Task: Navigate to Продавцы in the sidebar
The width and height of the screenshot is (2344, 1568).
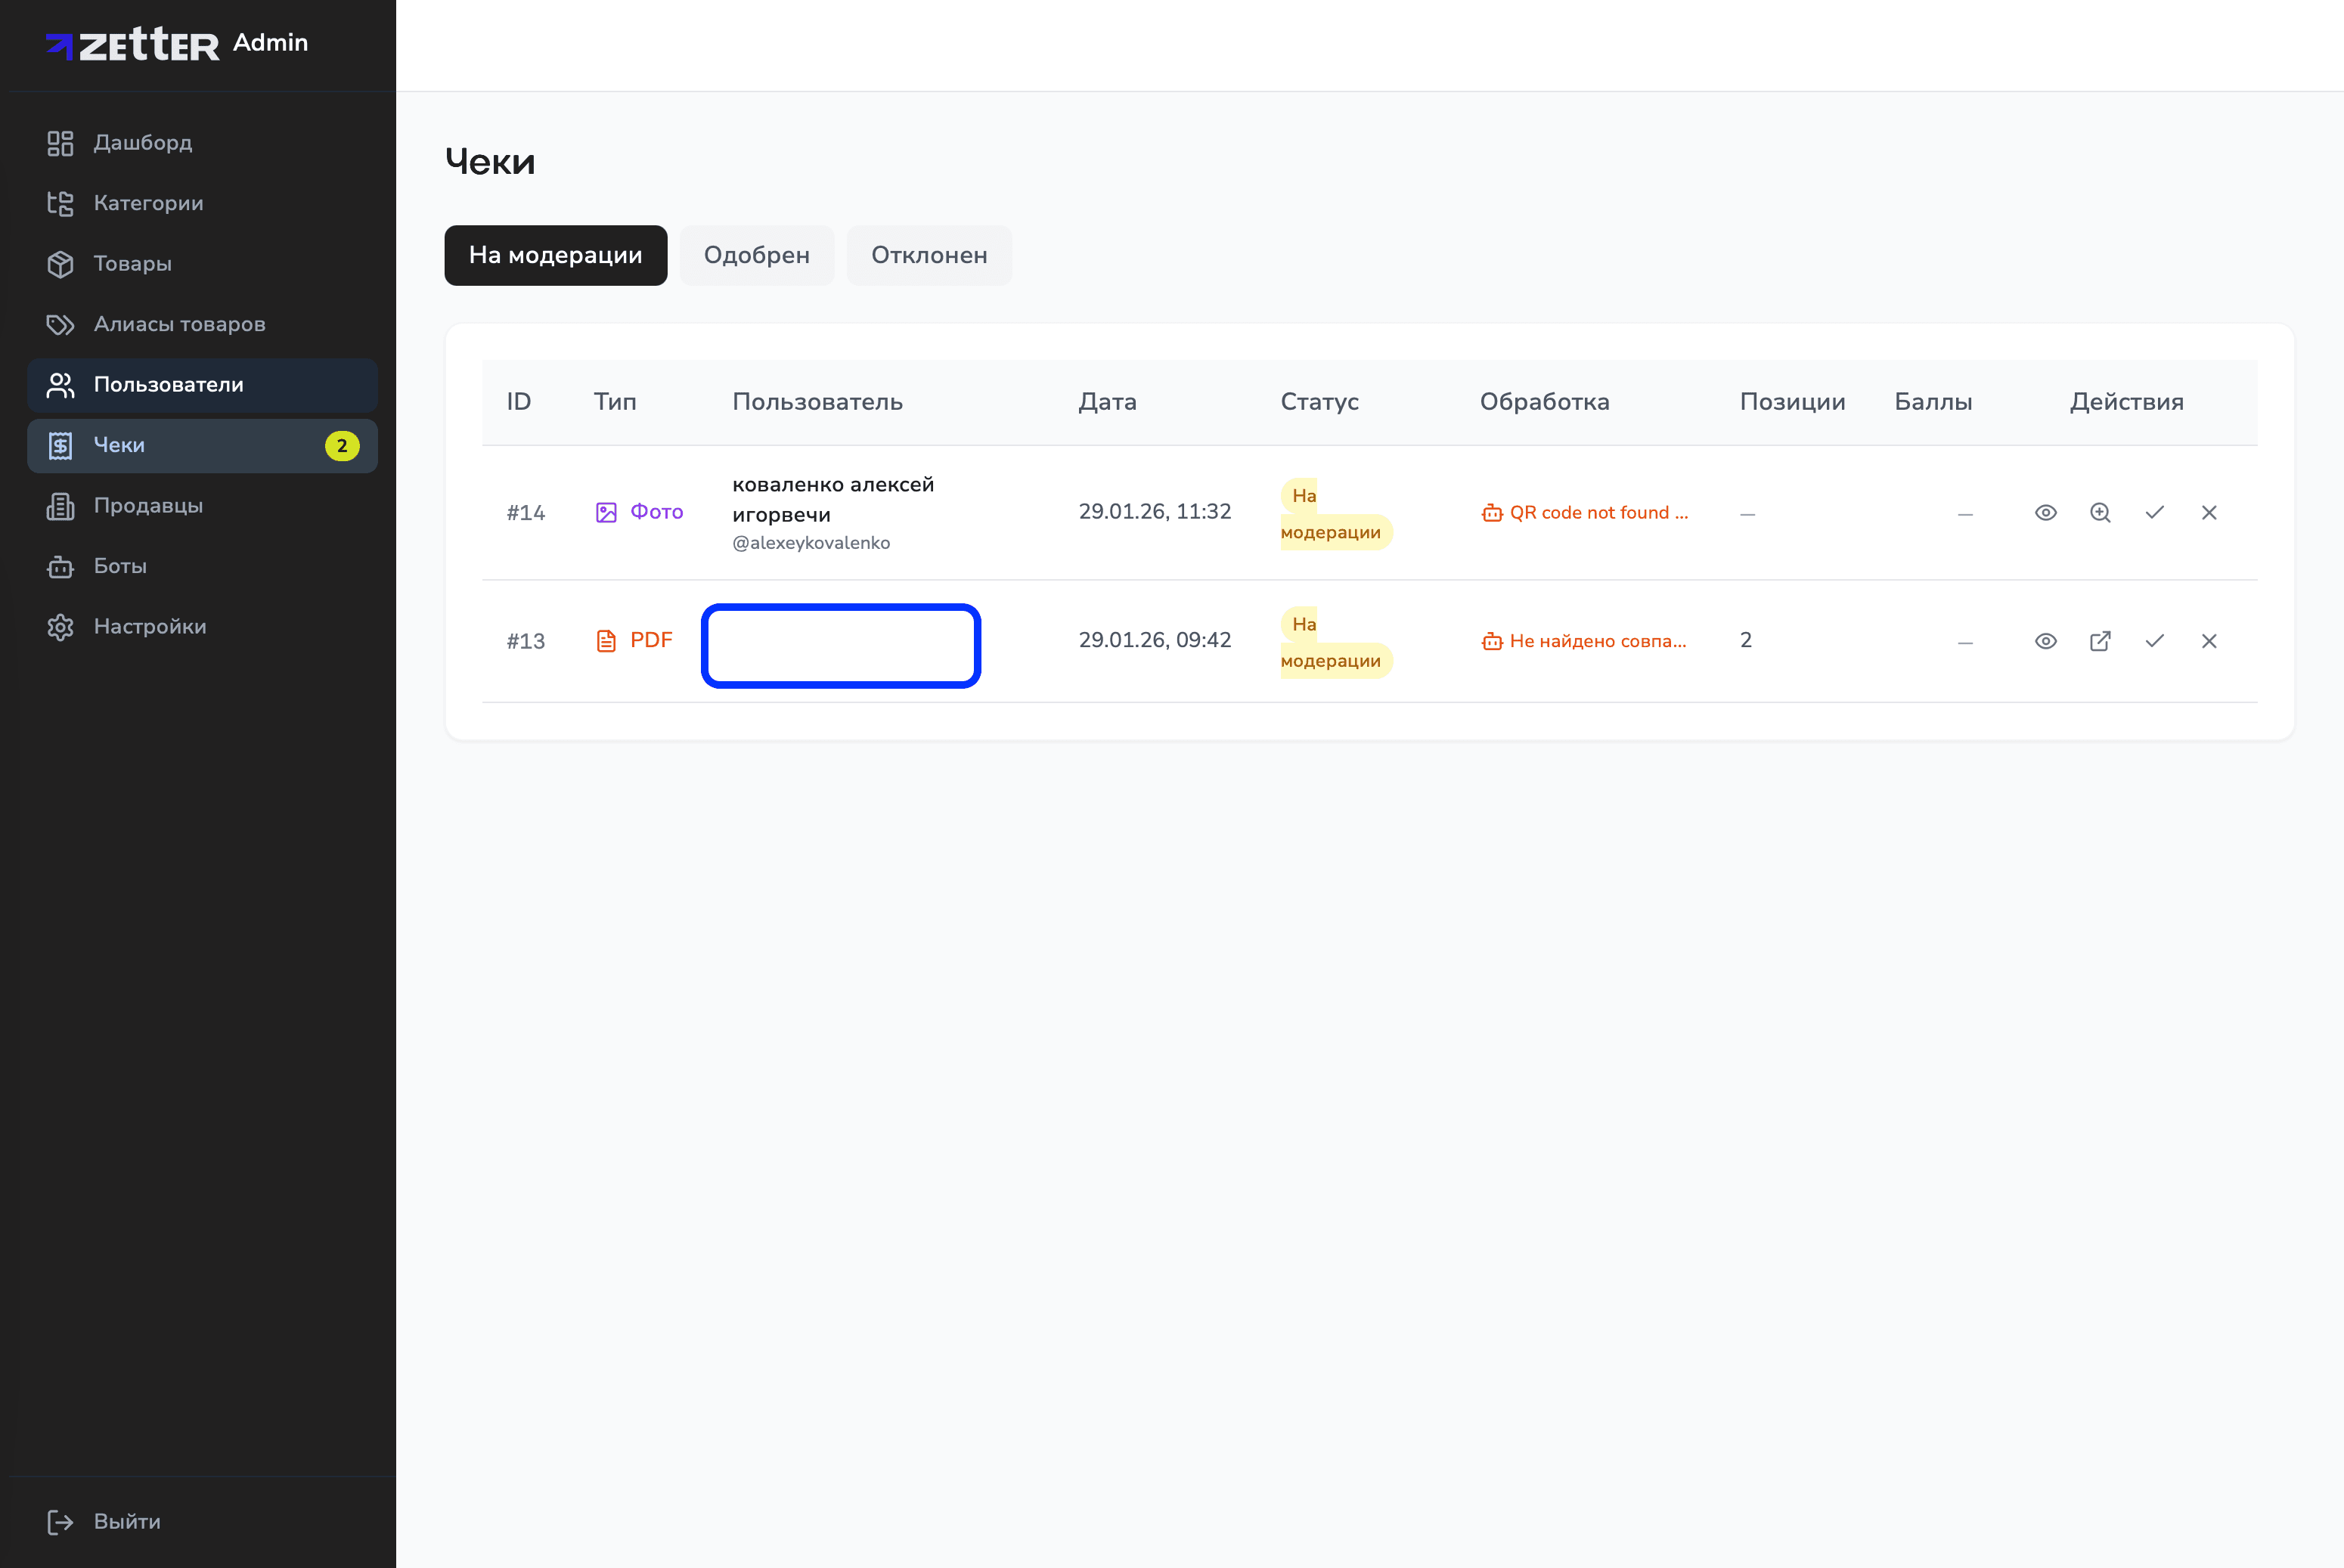Action: 148,506
